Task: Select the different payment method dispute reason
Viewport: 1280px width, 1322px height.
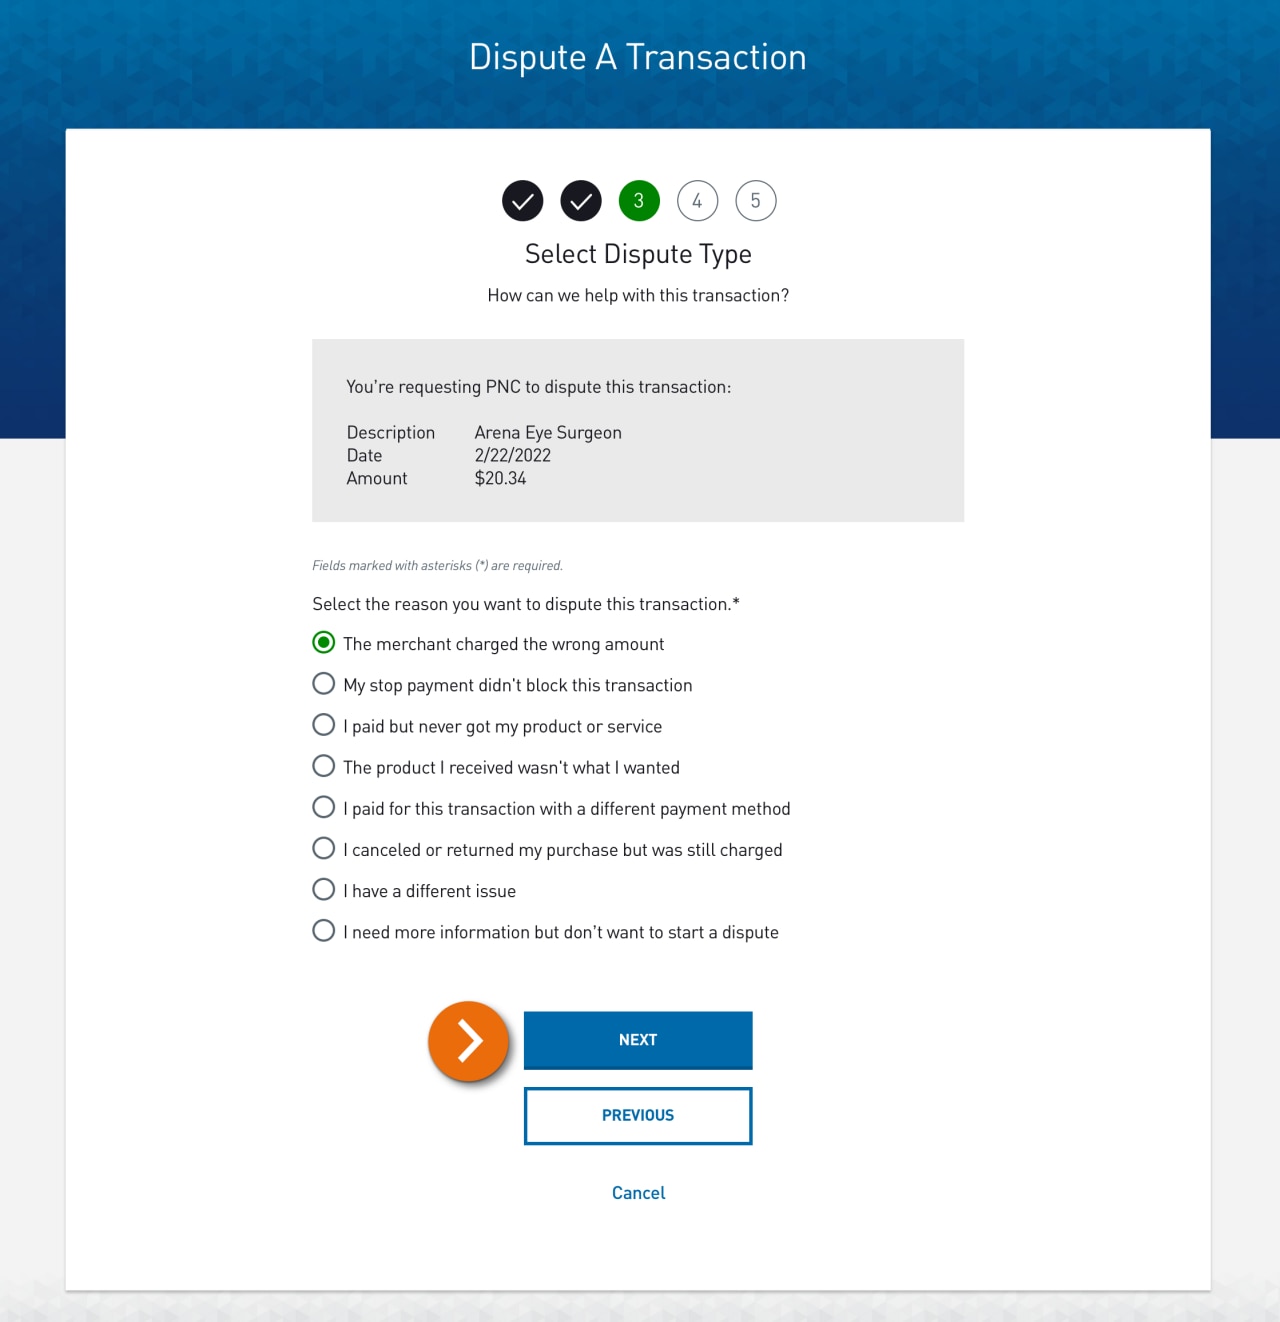Action: (x=323, y=807)
